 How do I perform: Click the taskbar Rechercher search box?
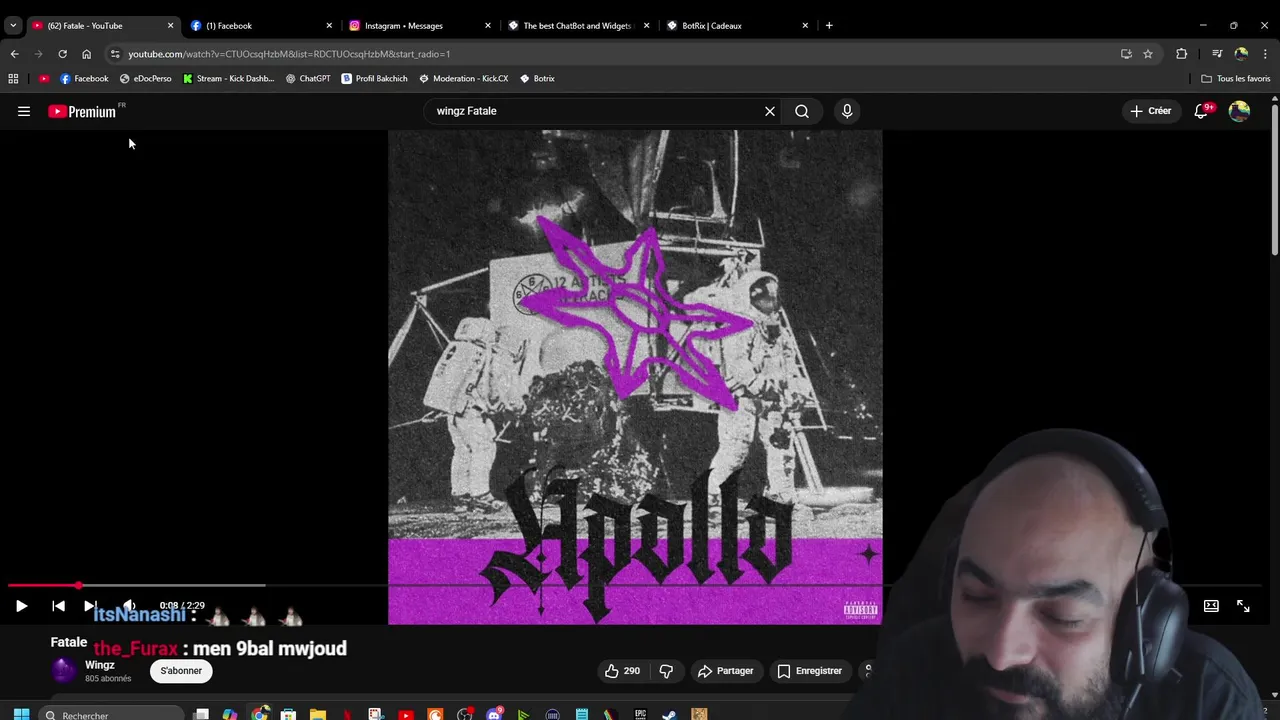tap(110, 714)
